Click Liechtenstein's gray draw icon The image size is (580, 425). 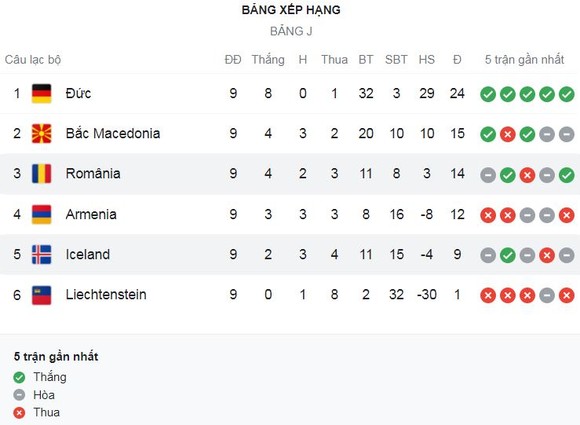[547, 296]
